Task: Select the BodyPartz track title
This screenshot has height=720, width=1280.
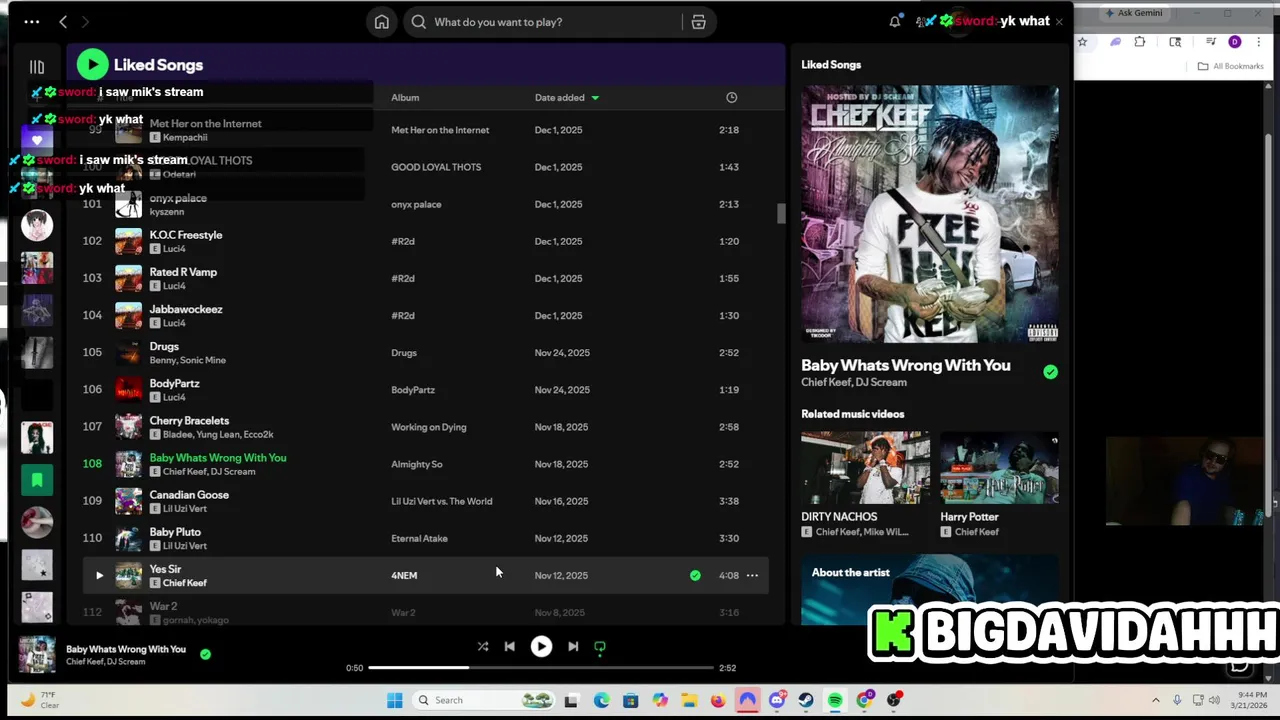Action: 174,384
